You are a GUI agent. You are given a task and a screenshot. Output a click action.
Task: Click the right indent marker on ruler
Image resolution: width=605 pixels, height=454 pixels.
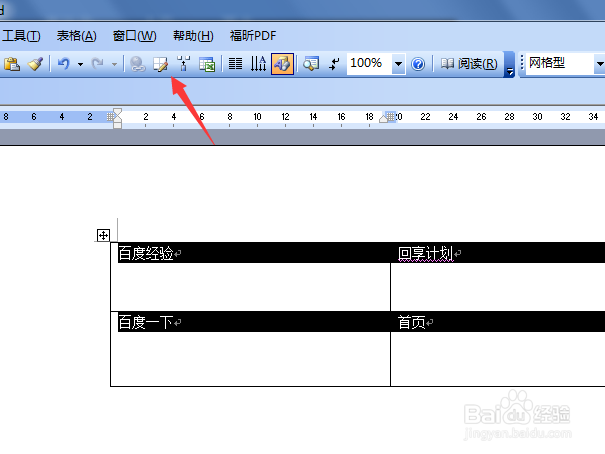pos(383,118)
